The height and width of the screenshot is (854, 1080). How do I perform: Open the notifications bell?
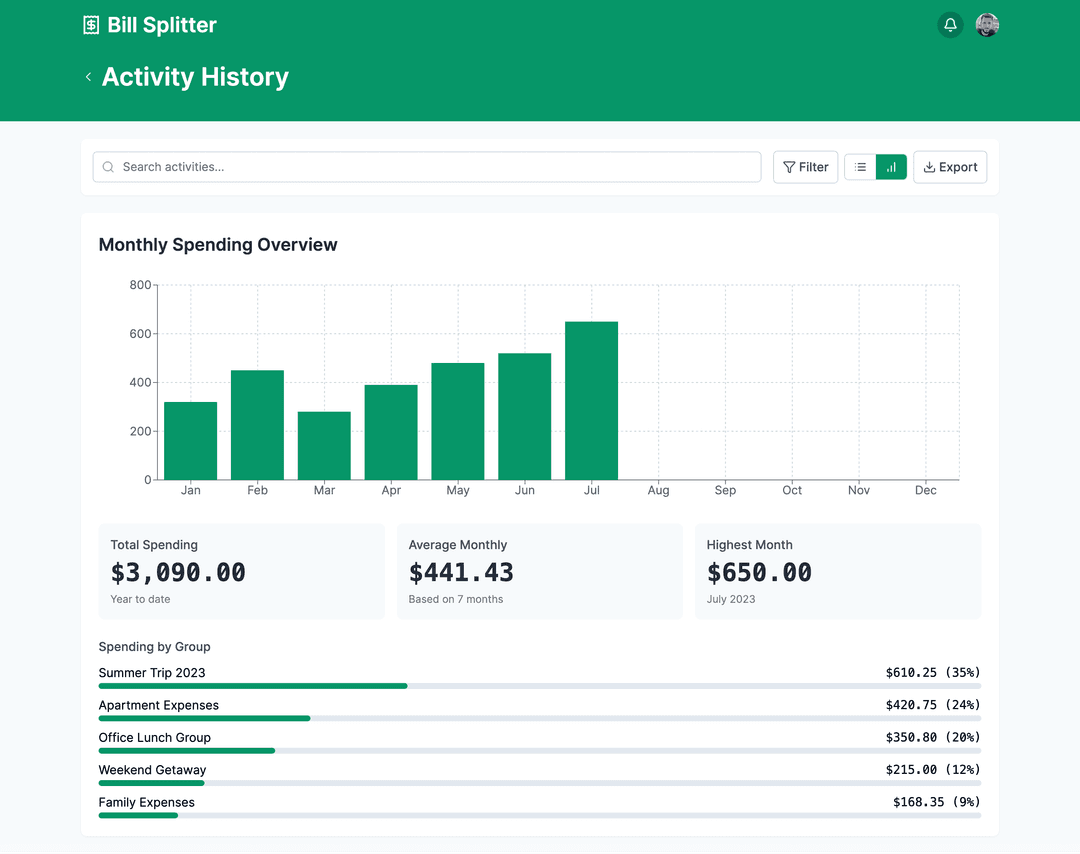pos(950,26)
